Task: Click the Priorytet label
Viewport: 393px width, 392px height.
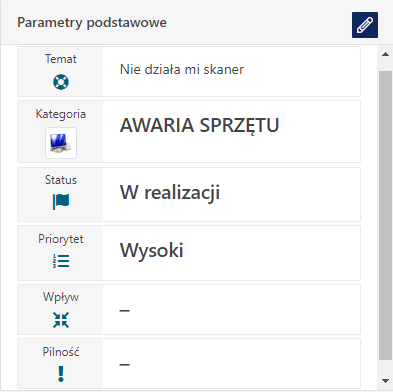Action: [x=61, y=239]
